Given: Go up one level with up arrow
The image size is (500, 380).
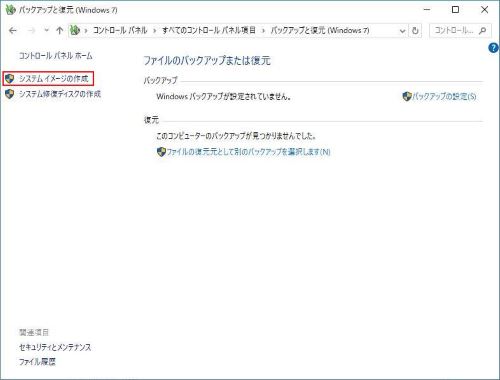Looking at the screenshot, I should click(59, 31).
